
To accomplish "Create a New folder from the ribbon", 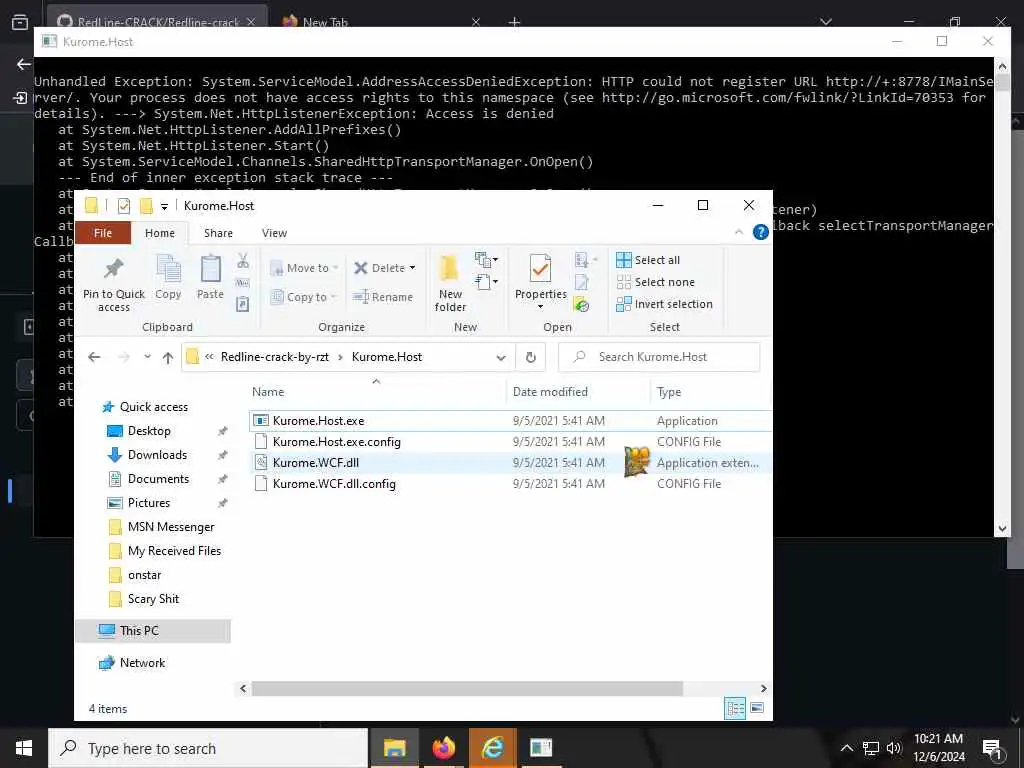I will [x=450, y=284].
